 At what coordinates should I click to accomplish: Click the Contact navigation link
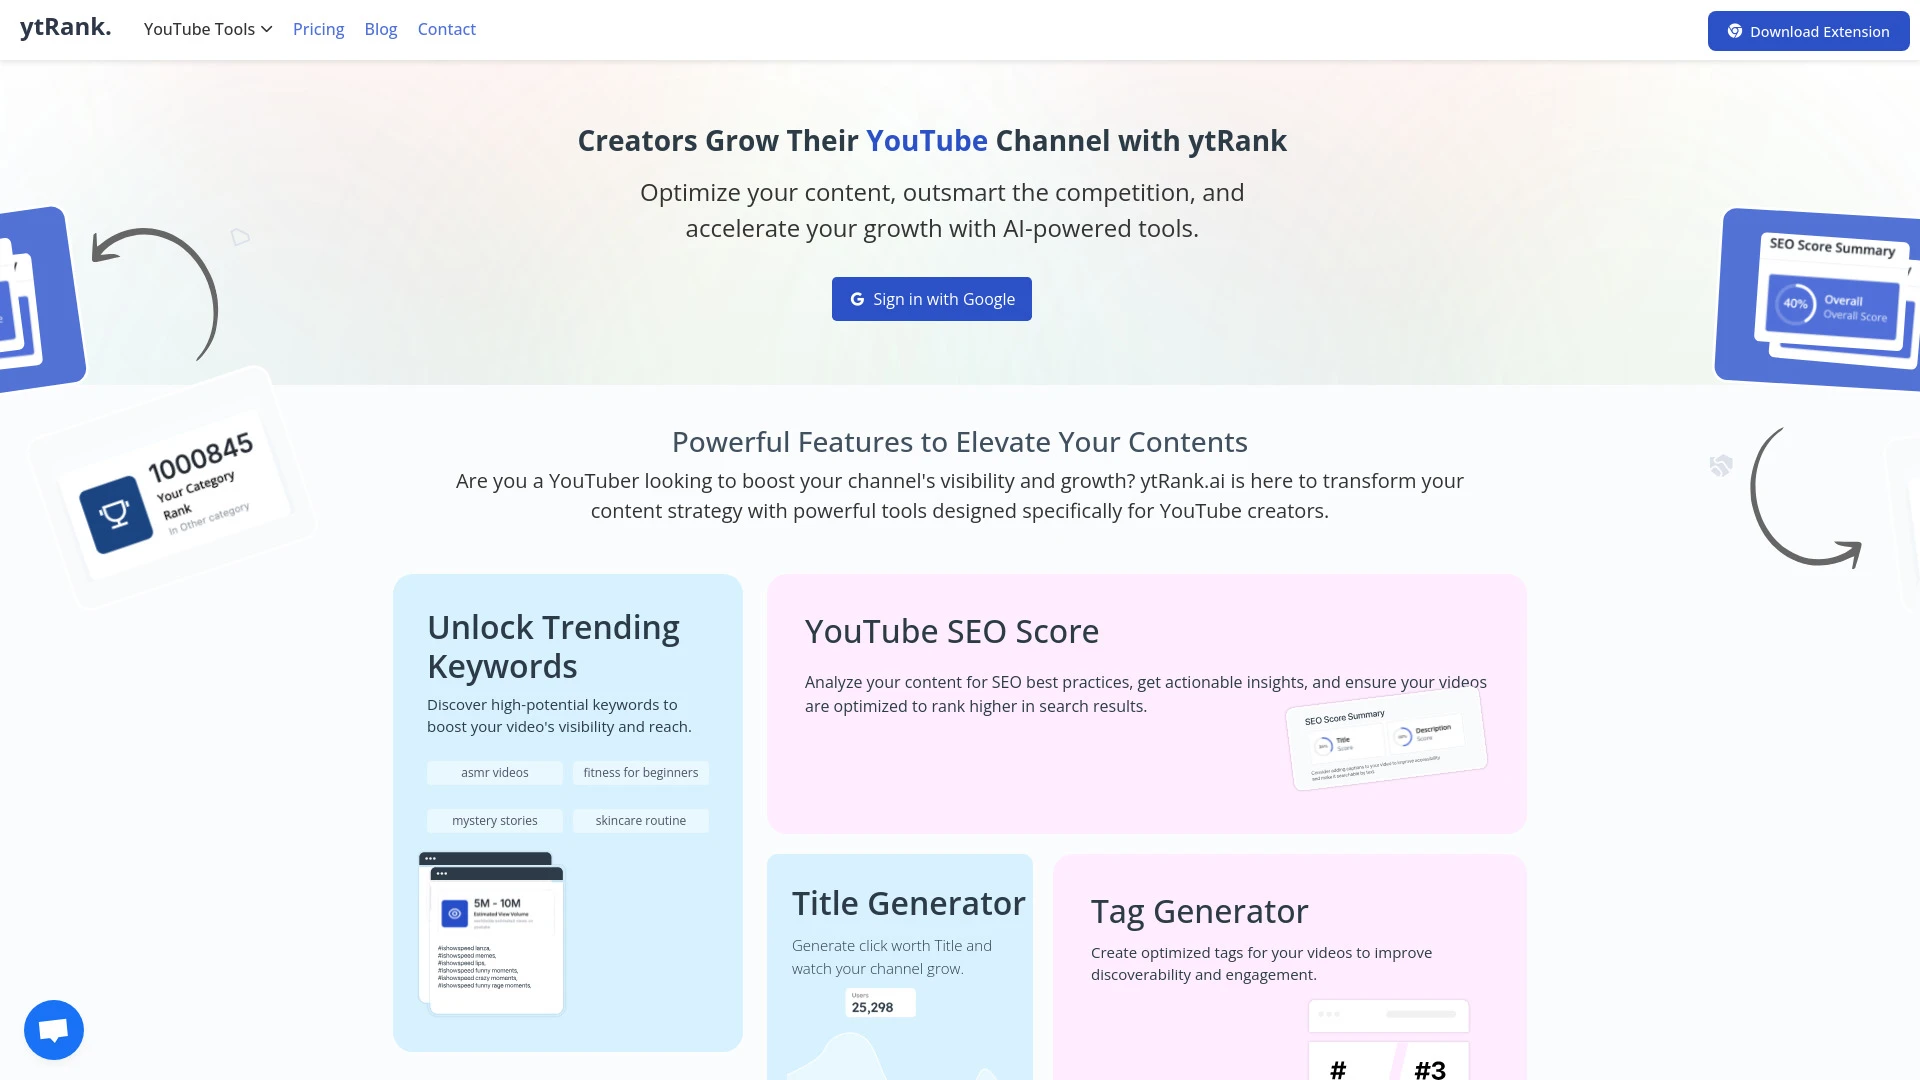[x=446, y=29]
